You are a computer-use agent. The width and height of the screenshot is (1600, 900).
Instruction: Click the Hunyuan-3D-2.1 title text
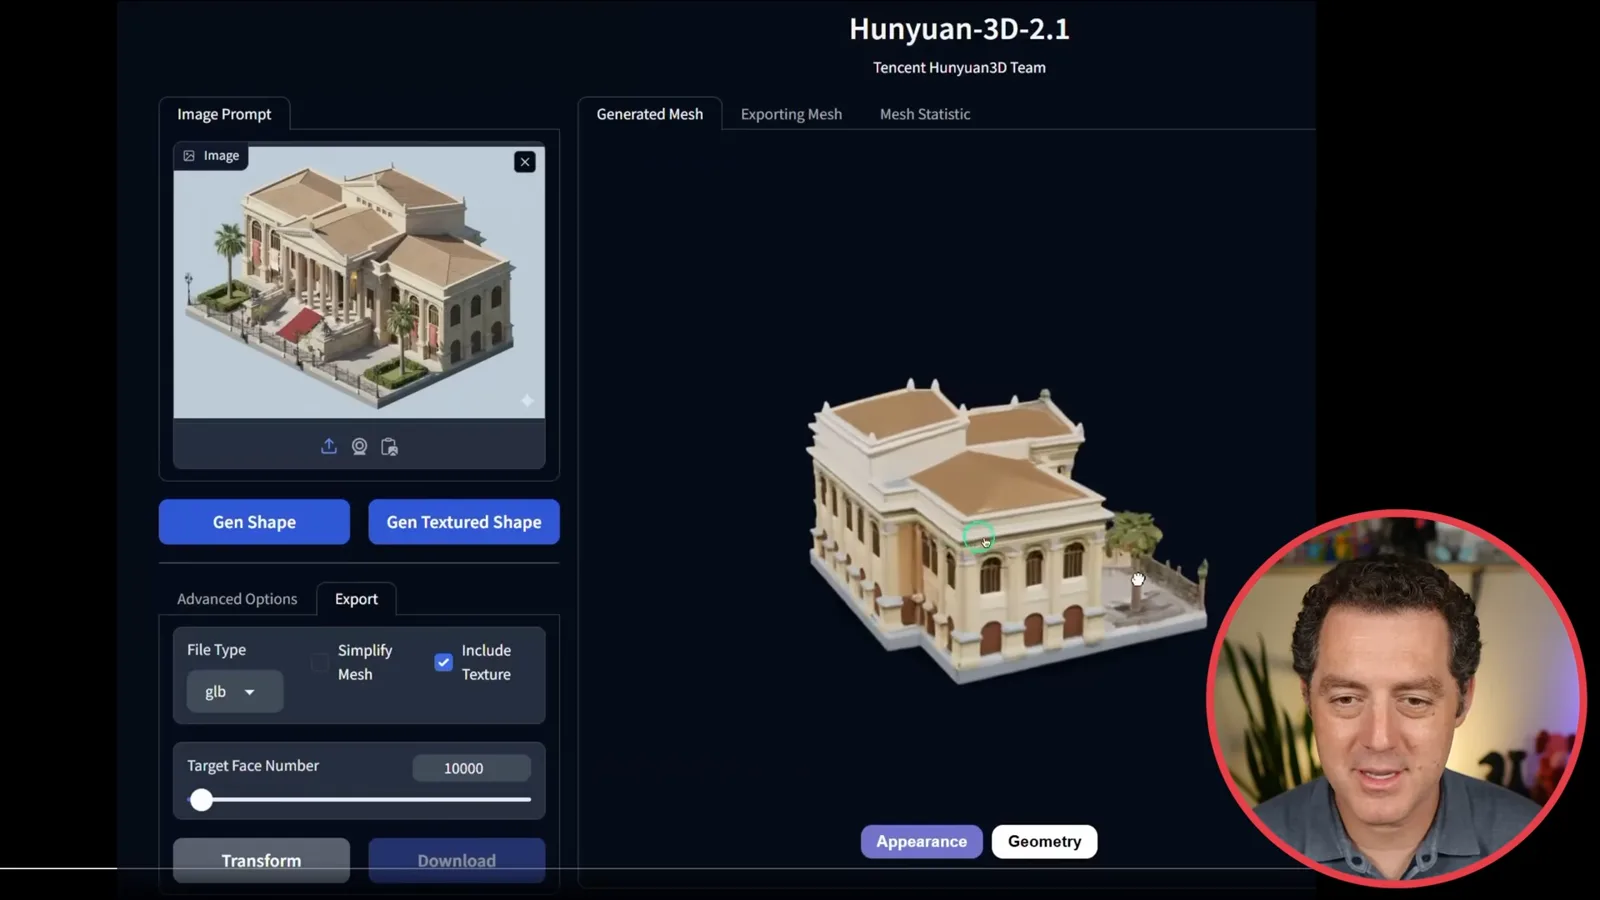tap(959, 29)
